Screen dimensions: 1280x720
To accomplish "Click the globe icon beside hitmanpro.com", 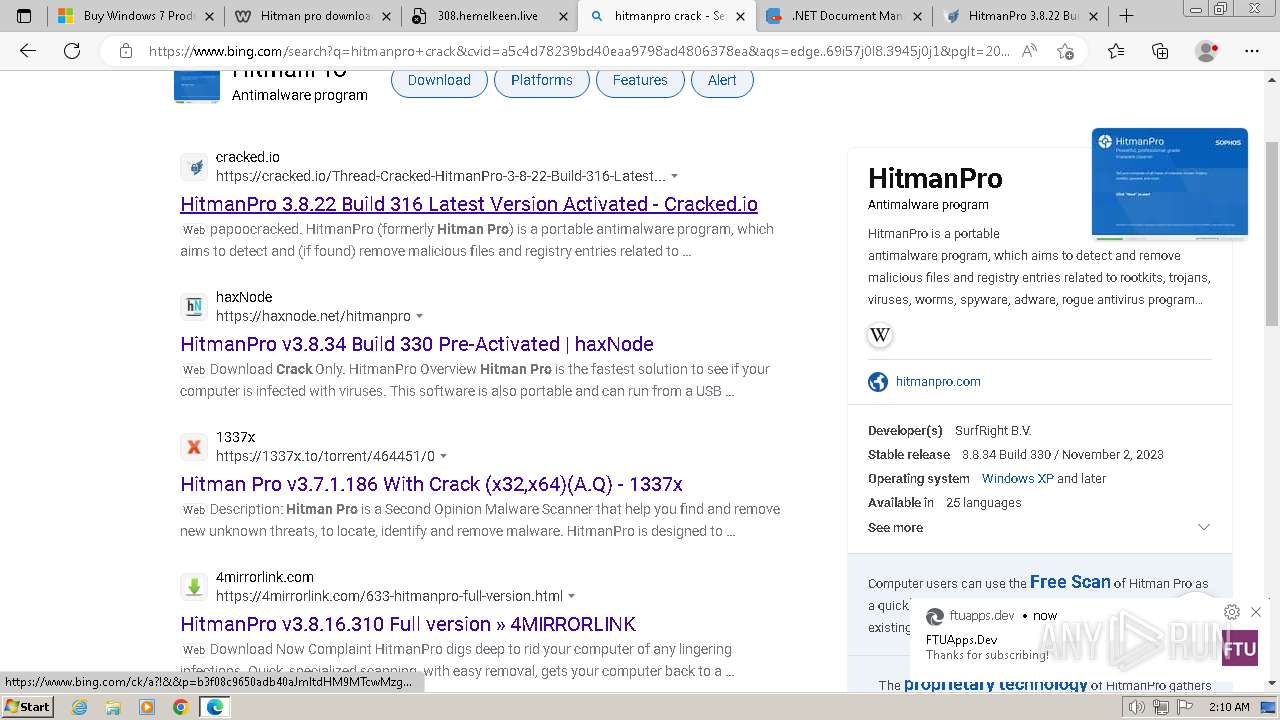I will [x=878, y=381].
